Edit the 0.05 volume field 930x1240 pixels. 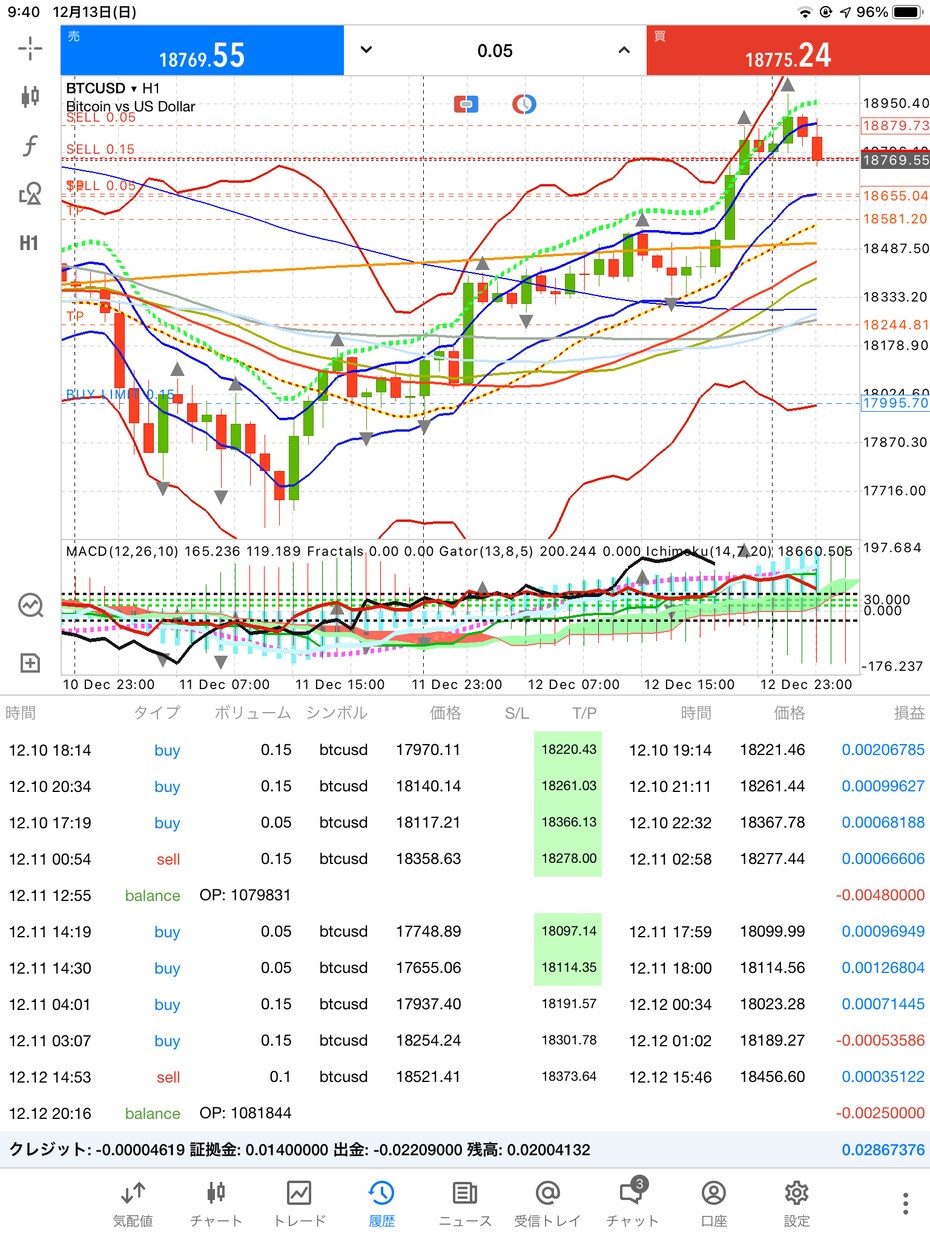click(495, 51)
